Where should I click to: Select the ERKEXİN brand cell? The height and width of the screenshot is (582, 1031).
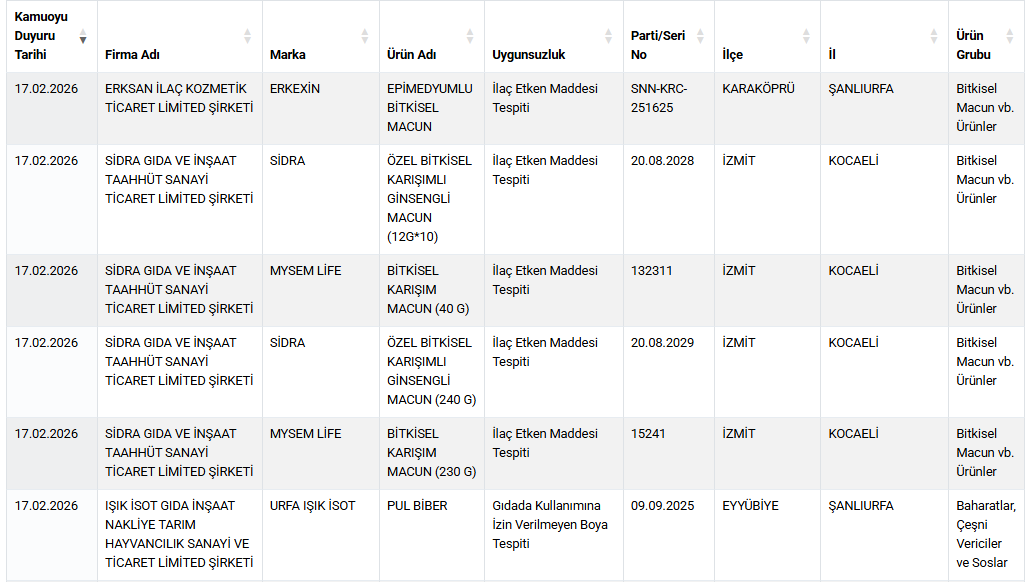tap(295, 89)
